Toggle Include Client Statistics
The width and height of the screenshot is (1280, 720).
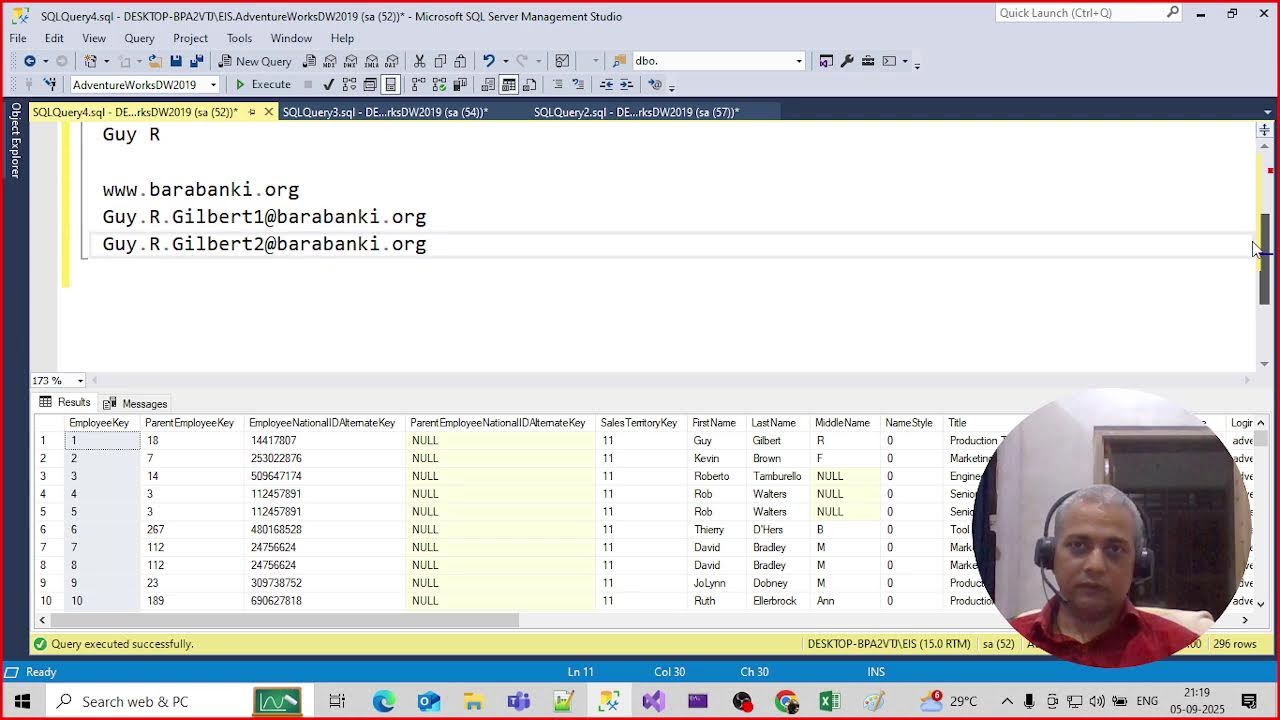(x=459, y=85)
